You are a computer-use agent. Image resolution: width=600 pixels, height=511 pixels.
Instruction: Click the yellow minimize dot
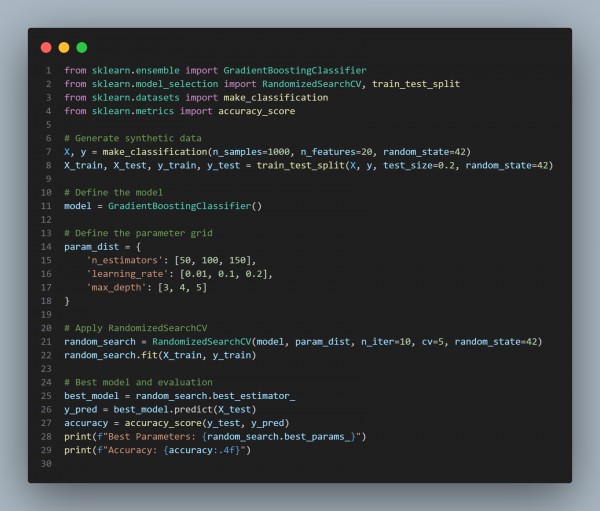[64, 47]
